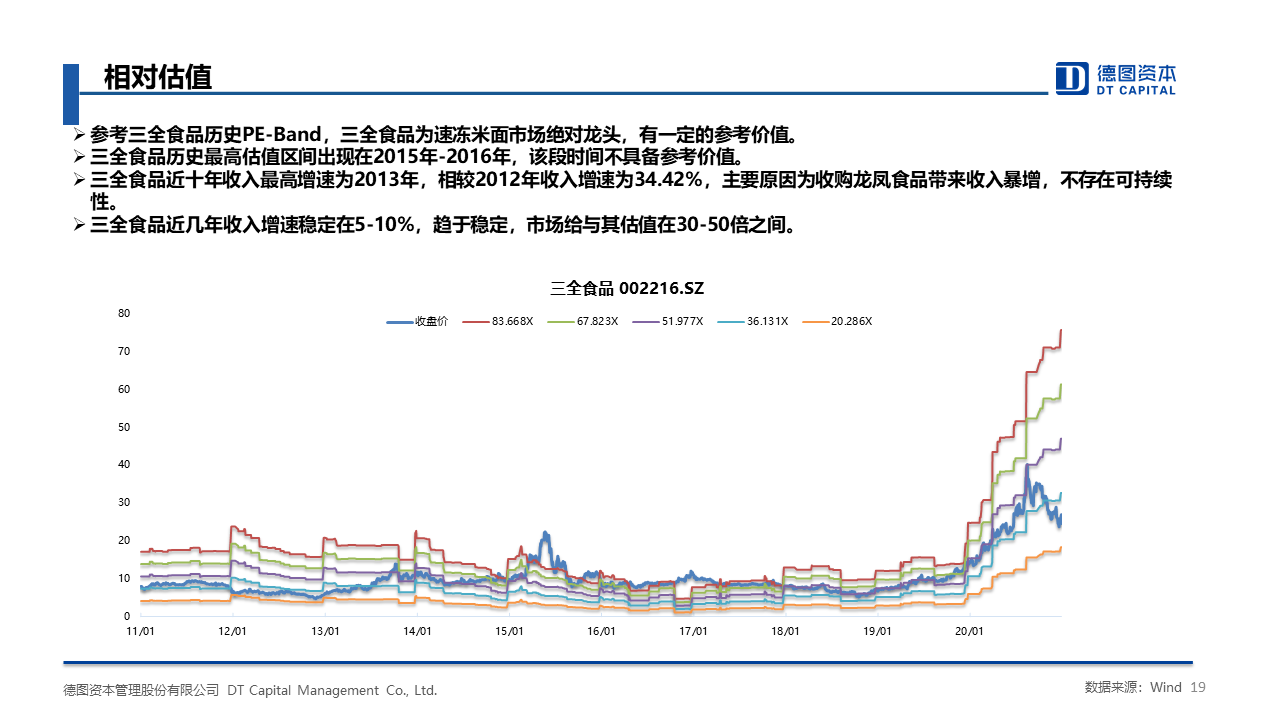Click the y-axis label 60
Image resolution: width=1280 pixels, height=720 pixels.
pos(124,389)
